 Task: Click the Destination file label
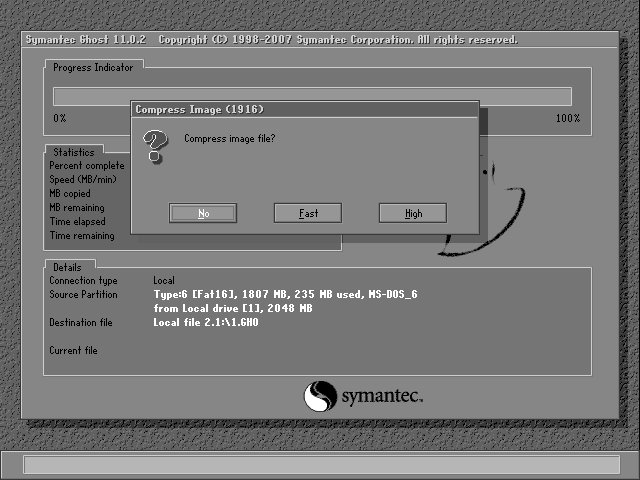(x=81, y=322)
